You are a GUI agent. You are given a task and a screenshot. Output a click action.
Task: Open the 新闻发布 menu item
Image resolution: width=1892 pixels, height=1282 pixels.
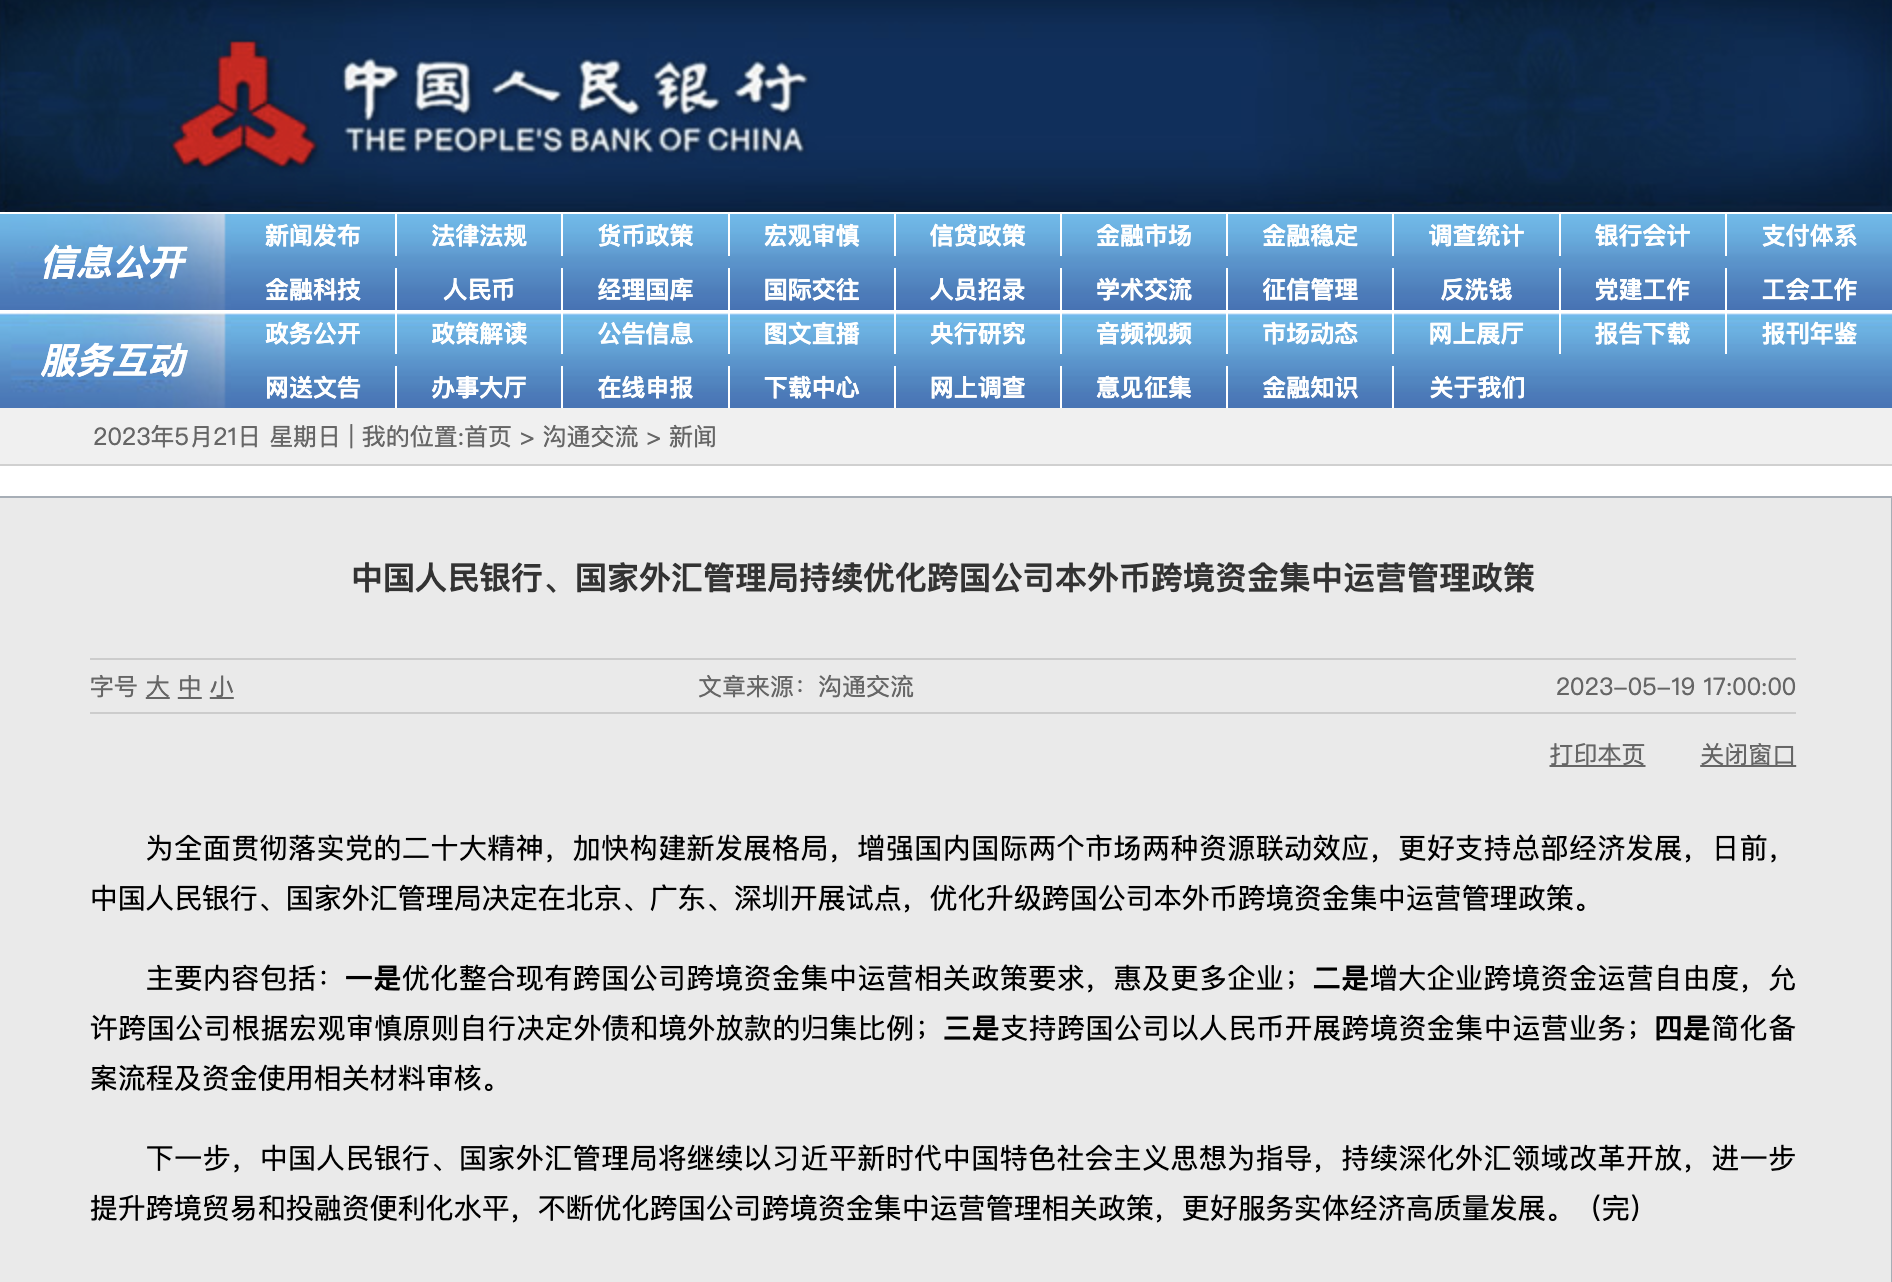tap(312, 236)
